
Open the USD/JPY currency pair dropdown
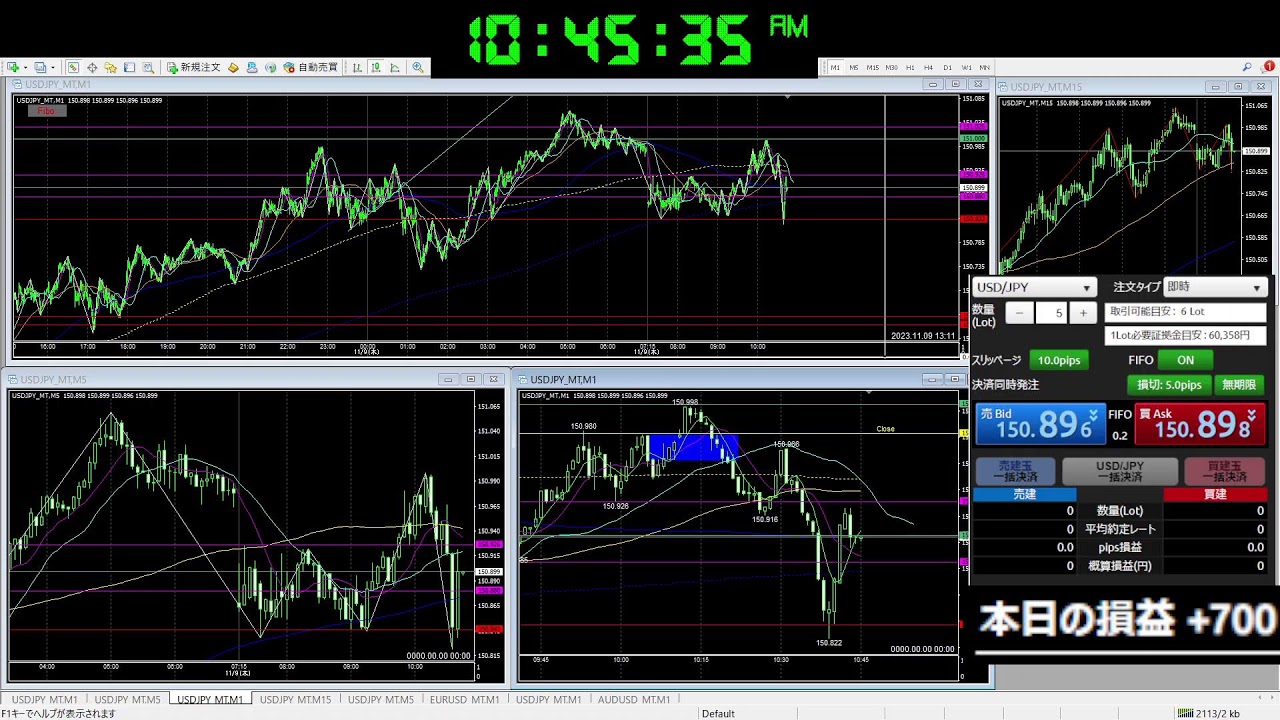1033,288
